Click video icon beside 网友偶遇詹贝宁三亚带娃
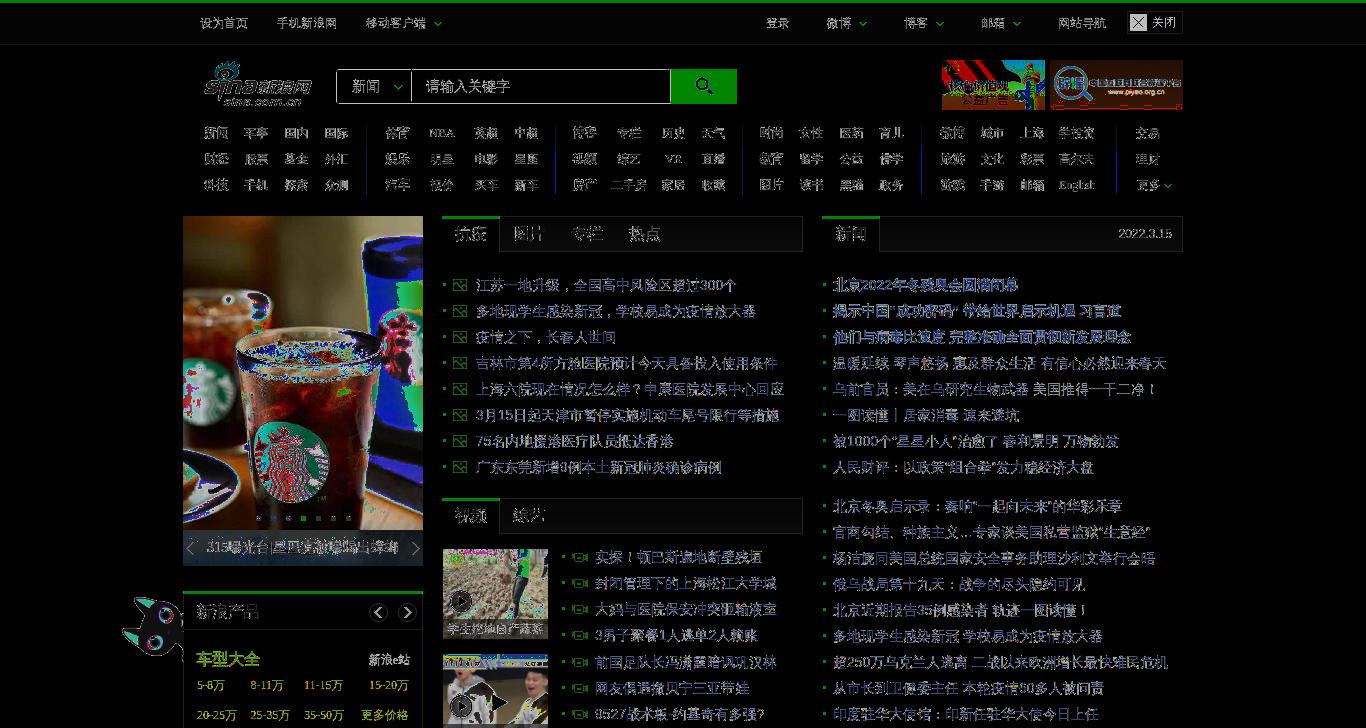The height and width of the screenshot is (728, 1366). [580, 688]
